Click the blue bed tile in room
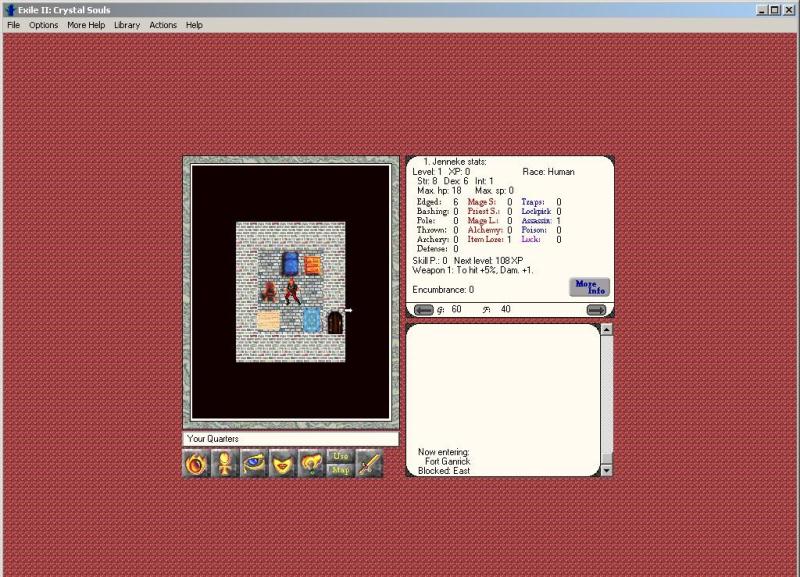Viewport: 800px width, 577px height. coord(290,263)
